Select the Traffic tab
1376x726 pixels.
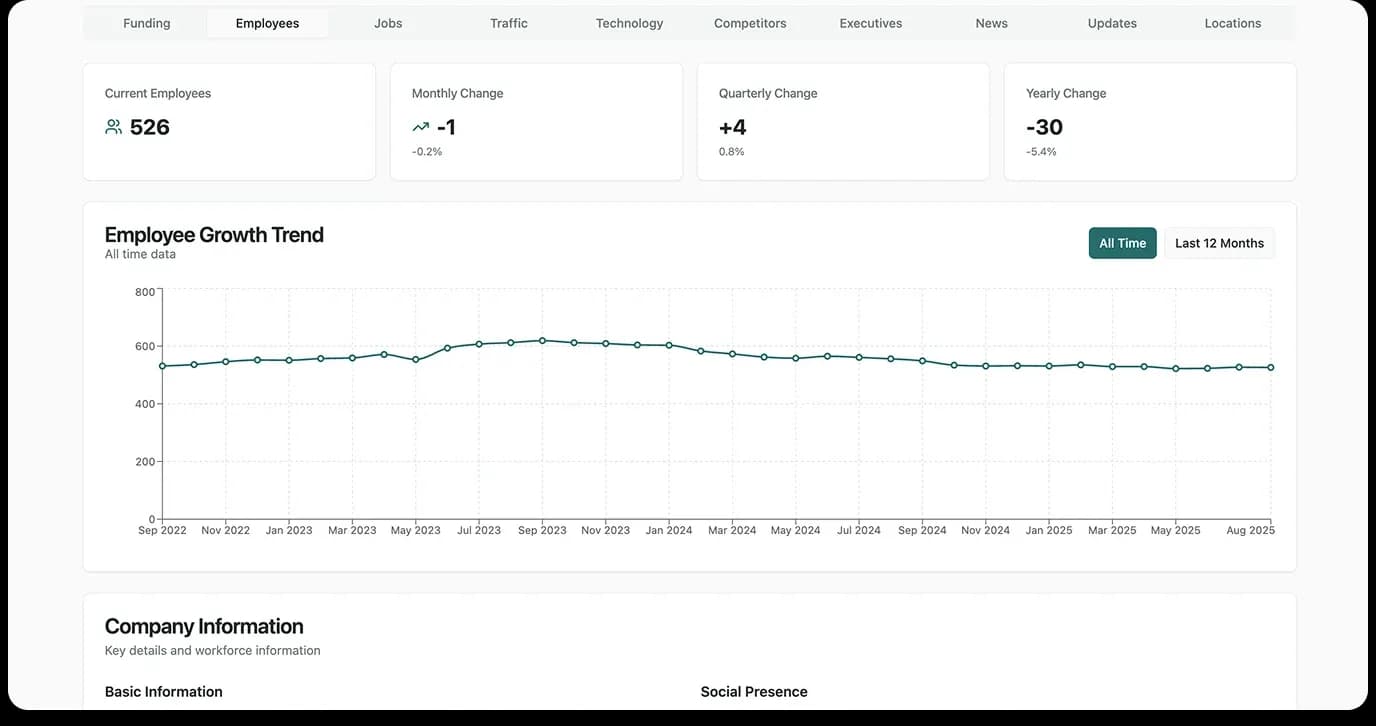coord(509,23)
